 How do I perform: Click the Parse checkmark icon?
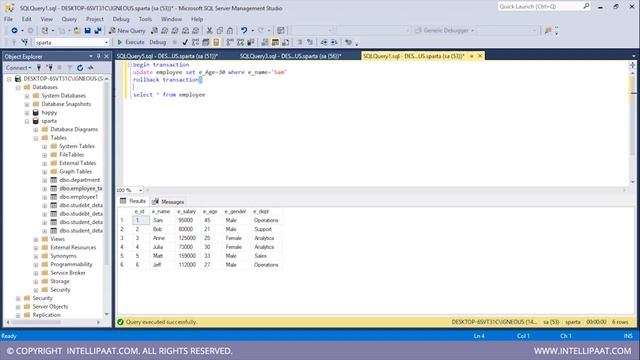(185, 42)
